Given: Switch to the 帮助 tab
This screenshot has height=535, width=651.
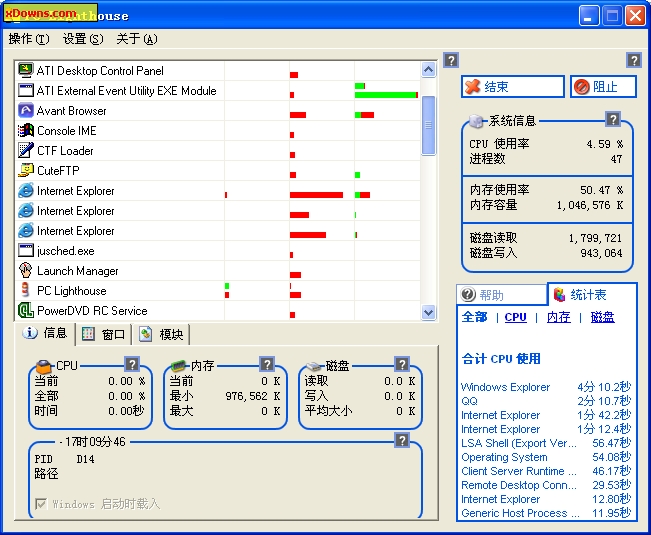Looking at the screenshot, I should click(502, 295).
